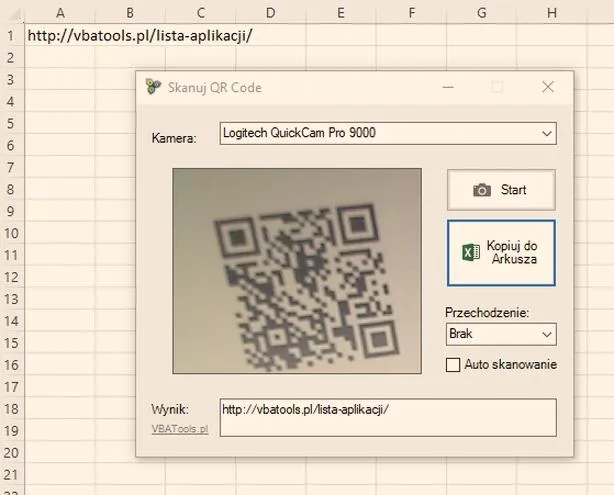Viewport: 614px width, 495px height.
Task: Select cell A1 containing the vbatools URL
Action: pyautogui.click(x=60, y=36)
